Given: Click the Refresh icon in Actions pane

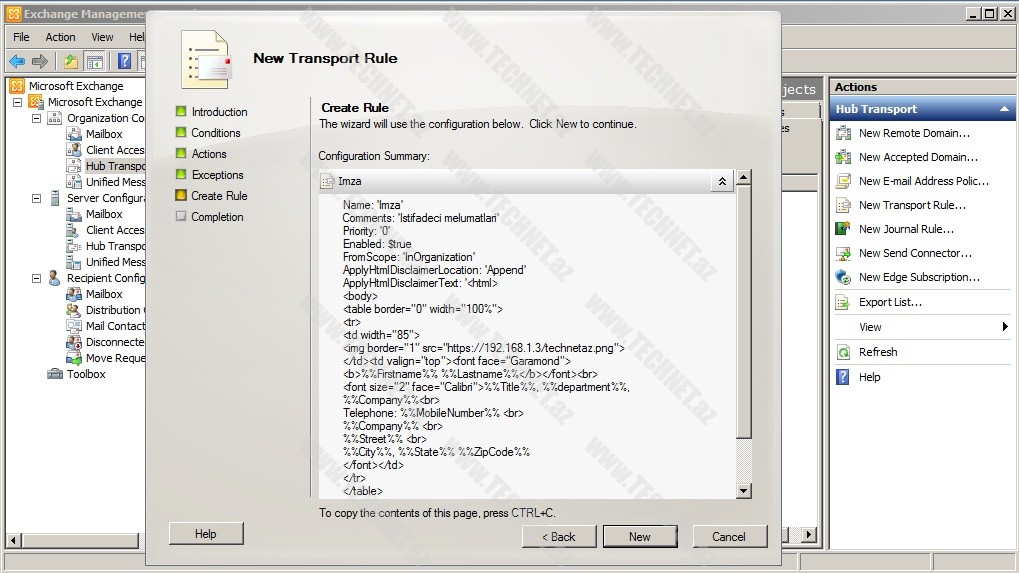Looking at the screenshot, I should (x=843, y=352).
